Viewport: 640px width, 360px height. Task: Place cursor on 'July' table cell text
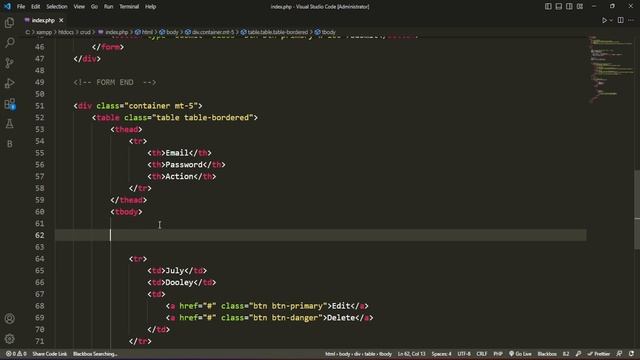[175, 271]
